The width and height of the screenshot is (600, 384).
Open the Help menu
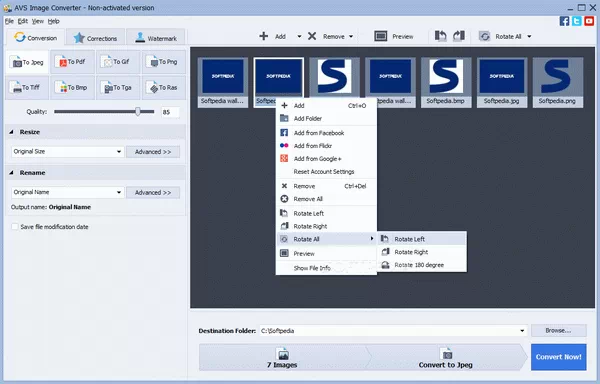[x=54, y=21]
